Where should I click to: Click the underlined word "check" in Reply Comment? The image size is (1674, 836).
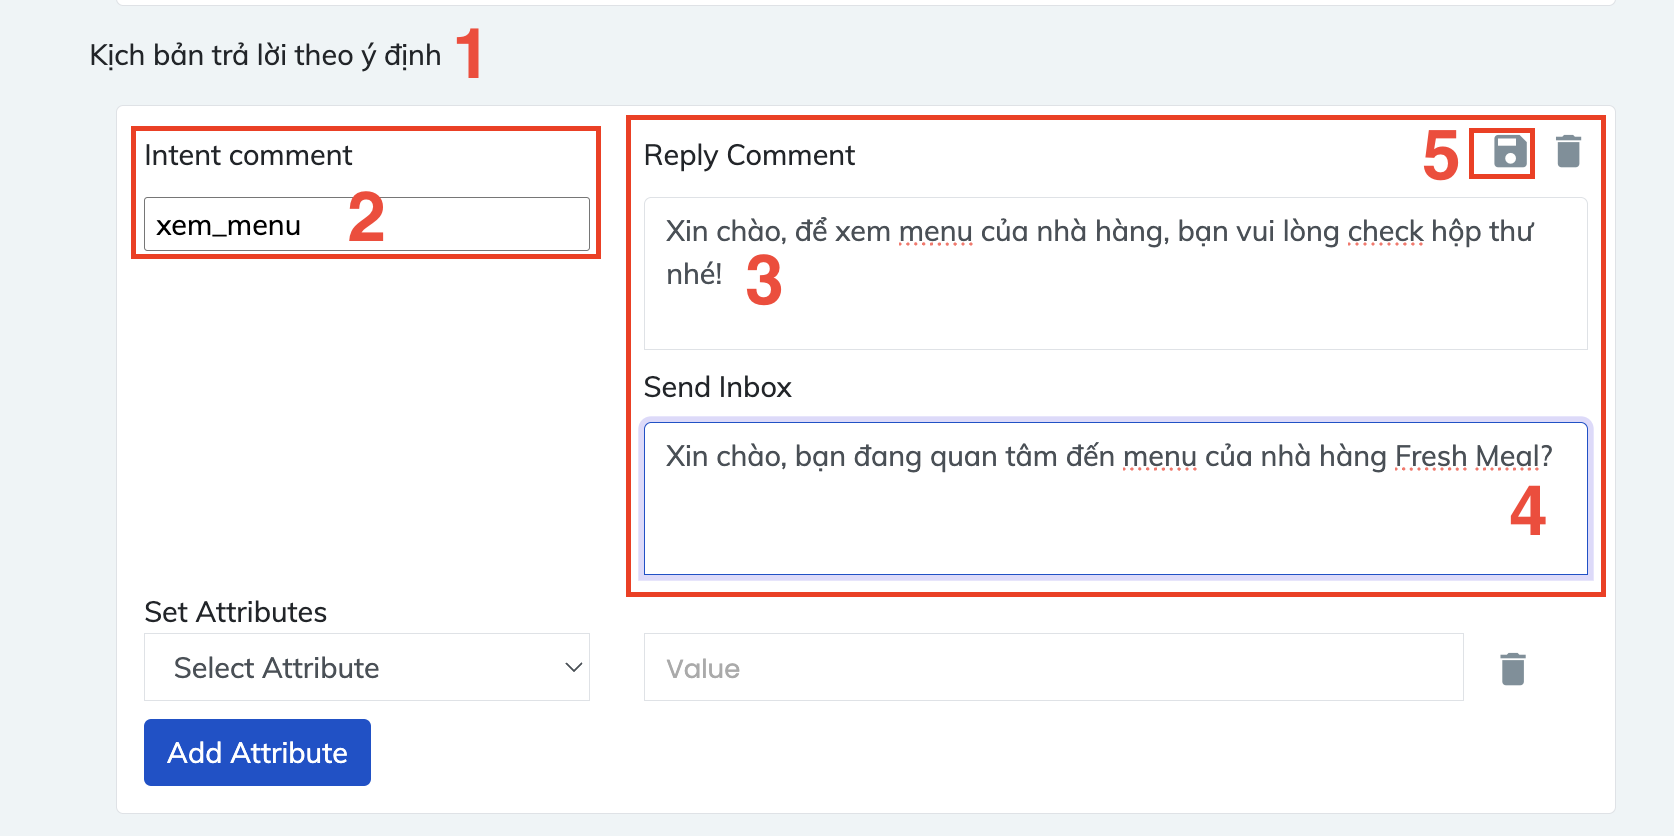click(1385, 232)
